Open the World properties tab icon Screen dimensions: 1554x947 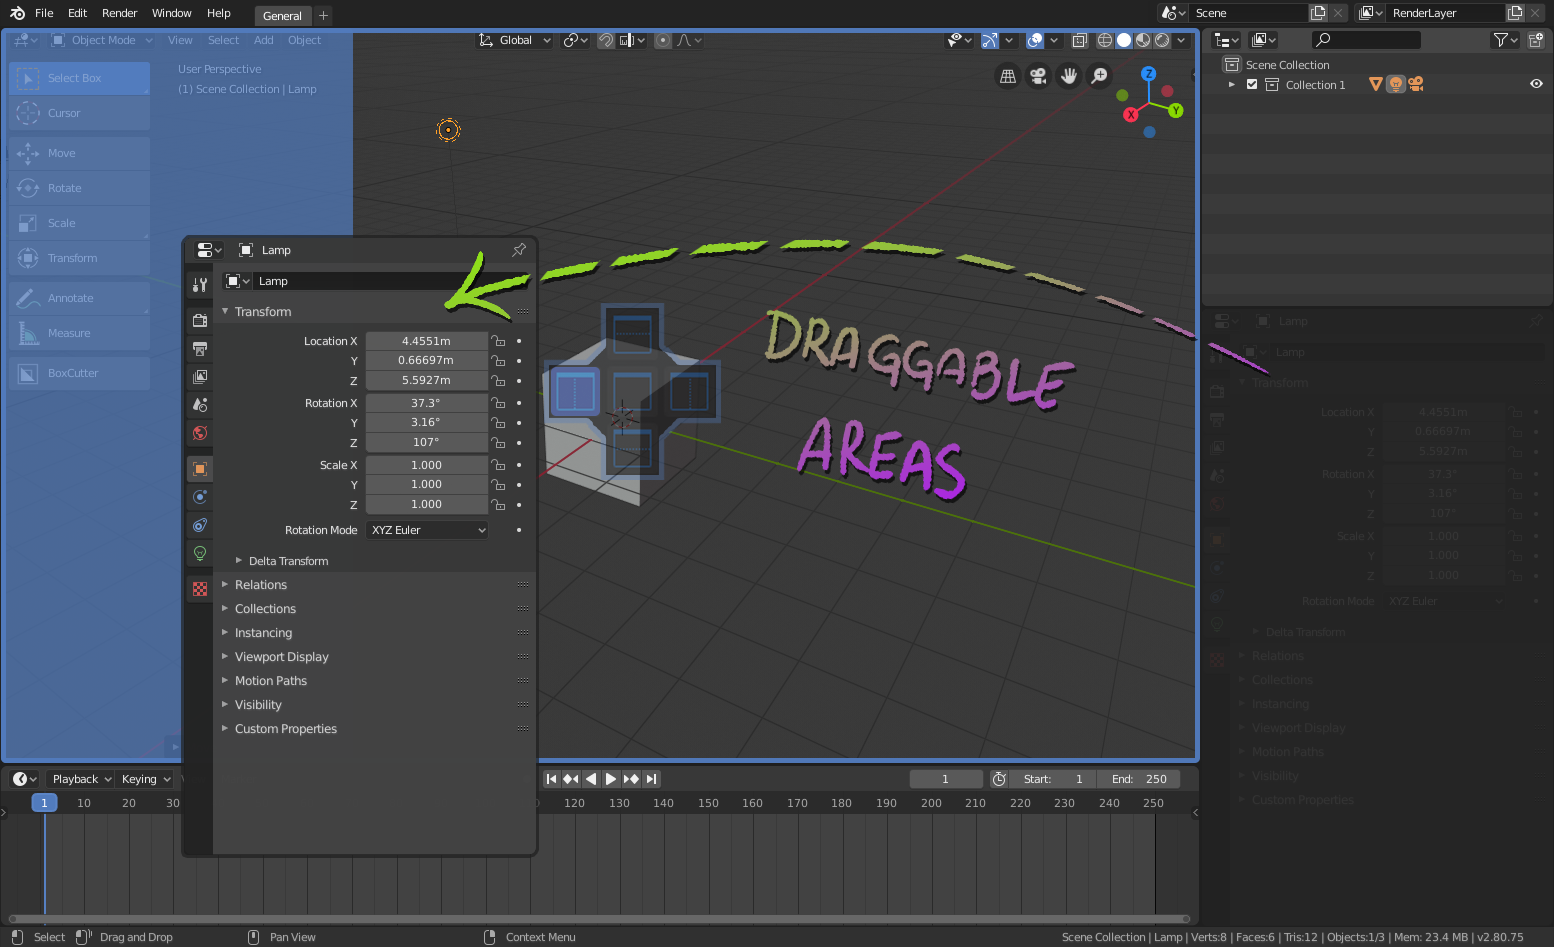(200, 433)
